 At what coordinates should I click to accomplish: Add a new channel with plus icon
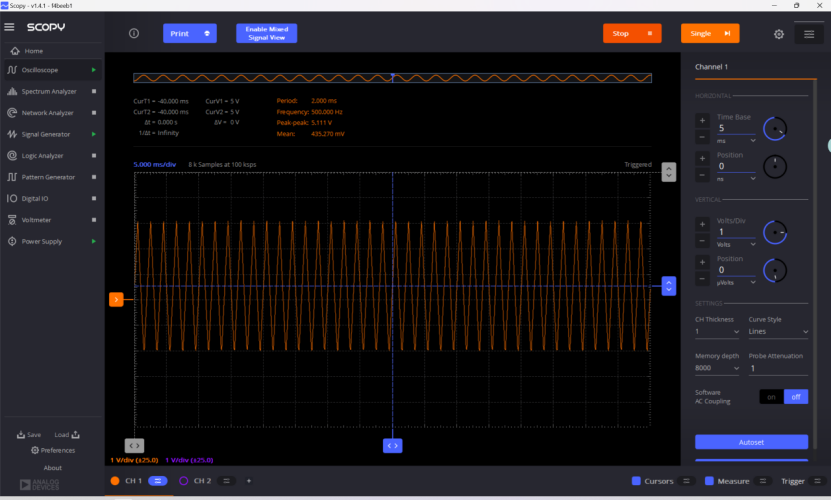(249, 481)
